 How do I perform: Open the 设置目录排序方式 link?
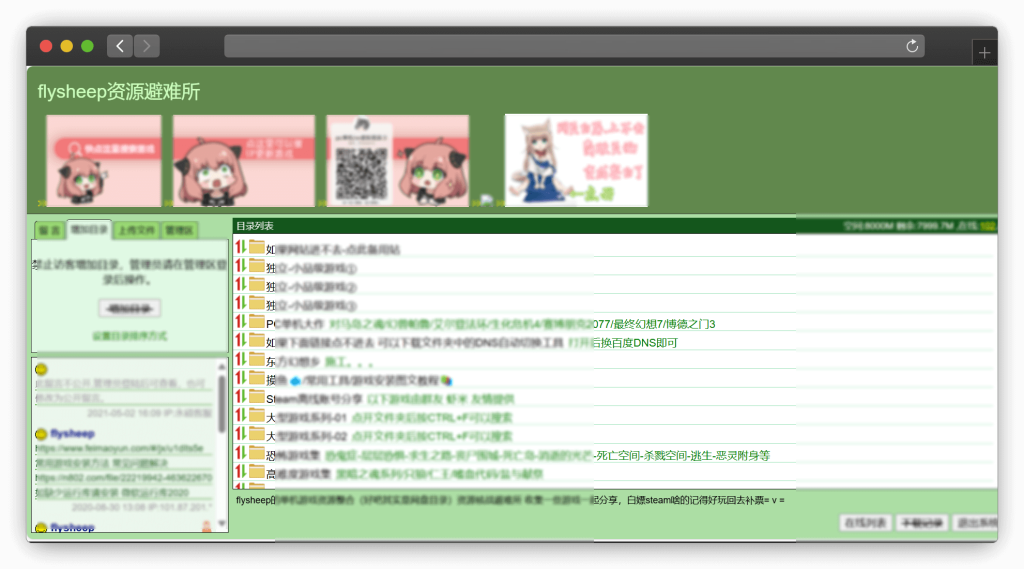click(129, 336)
